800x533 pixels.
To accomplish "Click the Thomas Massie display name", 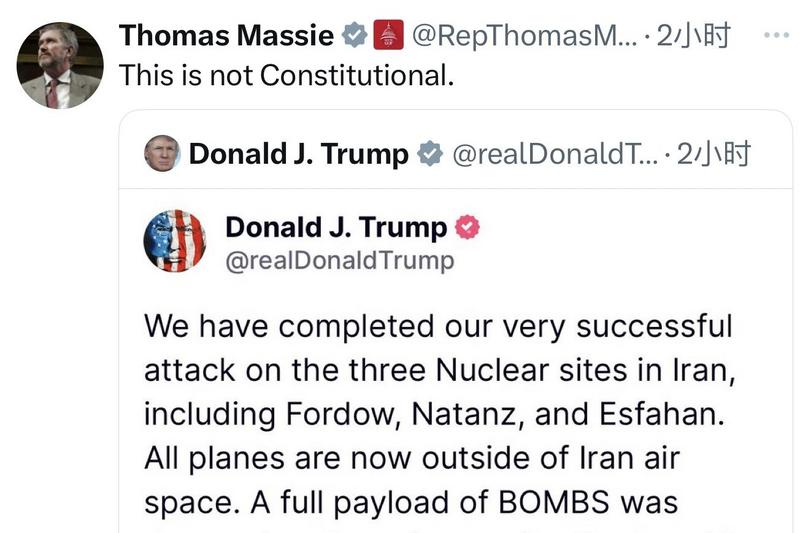I will (x=226, y=37).
